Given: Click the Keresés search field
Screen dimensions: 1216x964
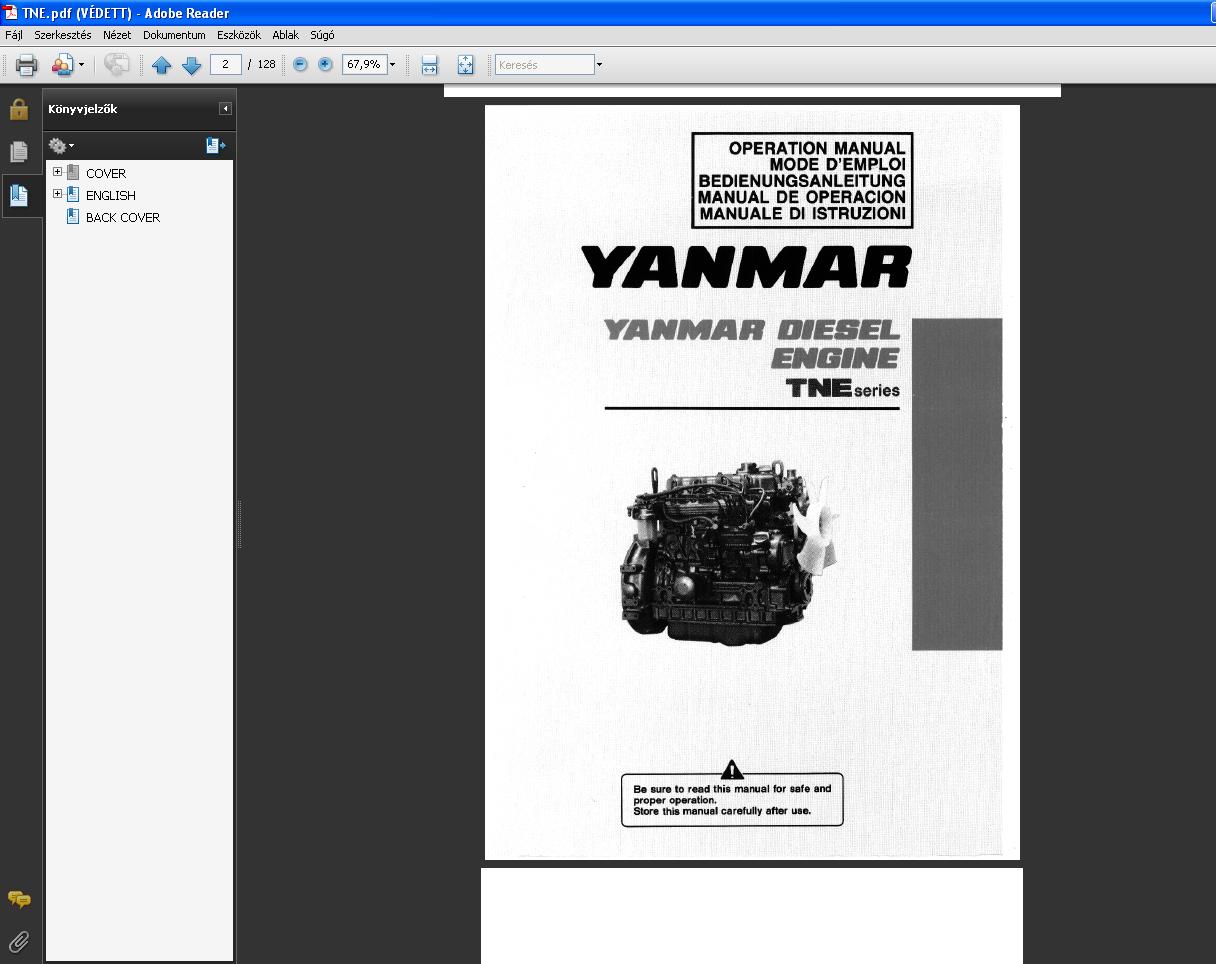Looking at the screenshot, I should point(545,64).
